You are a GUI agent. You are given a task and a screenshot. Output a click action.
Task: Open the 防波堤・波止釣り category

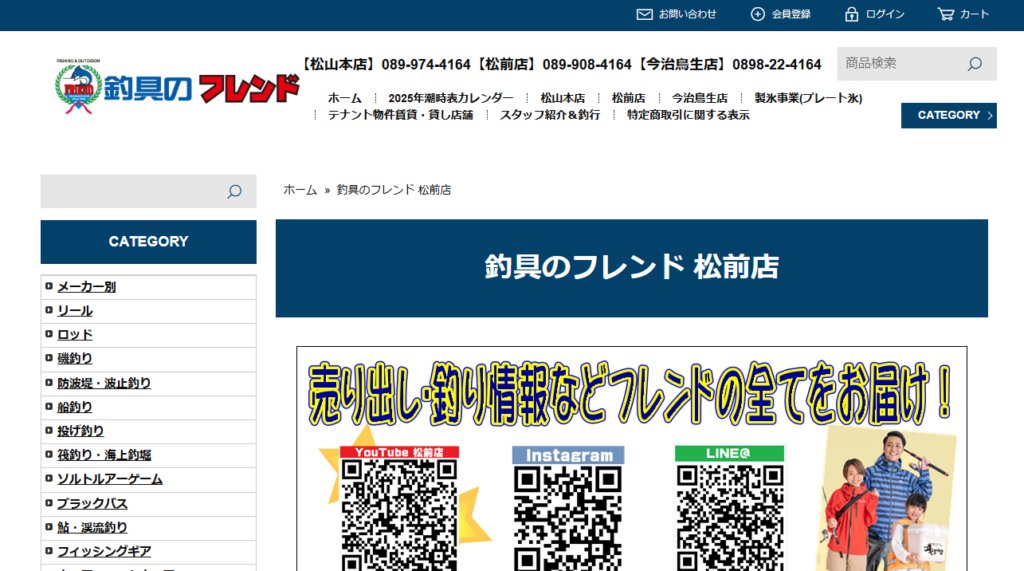click(104, 383)
